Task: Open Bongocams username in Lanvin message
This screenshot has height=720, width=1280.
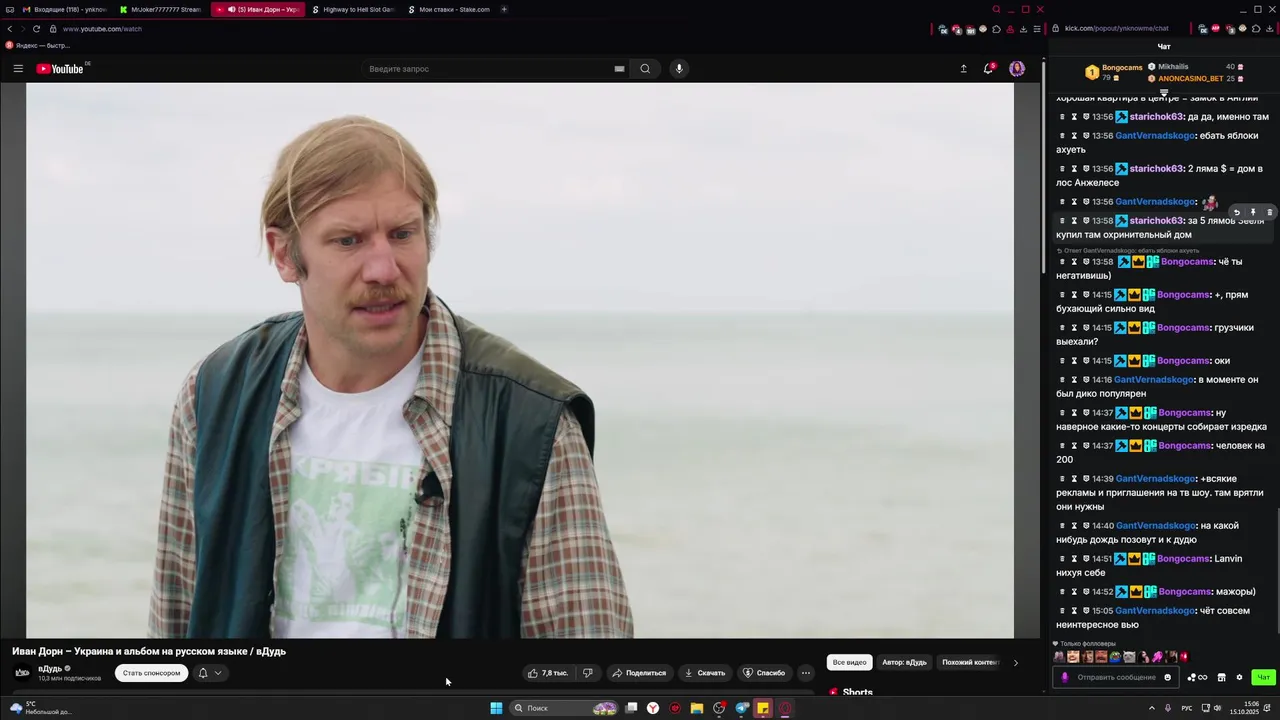Action: pyautogui.click(x=1183, y=559)
